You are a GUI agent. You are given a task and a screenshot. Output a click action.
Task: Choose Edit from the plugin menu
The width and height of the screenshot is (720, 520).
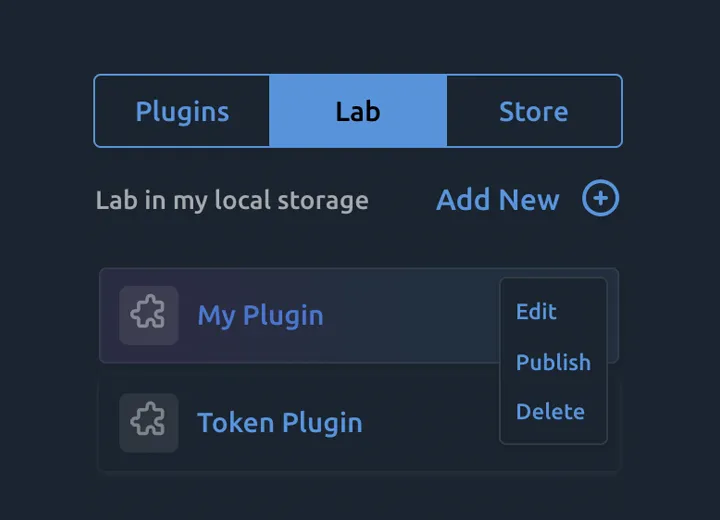point(536,312)
